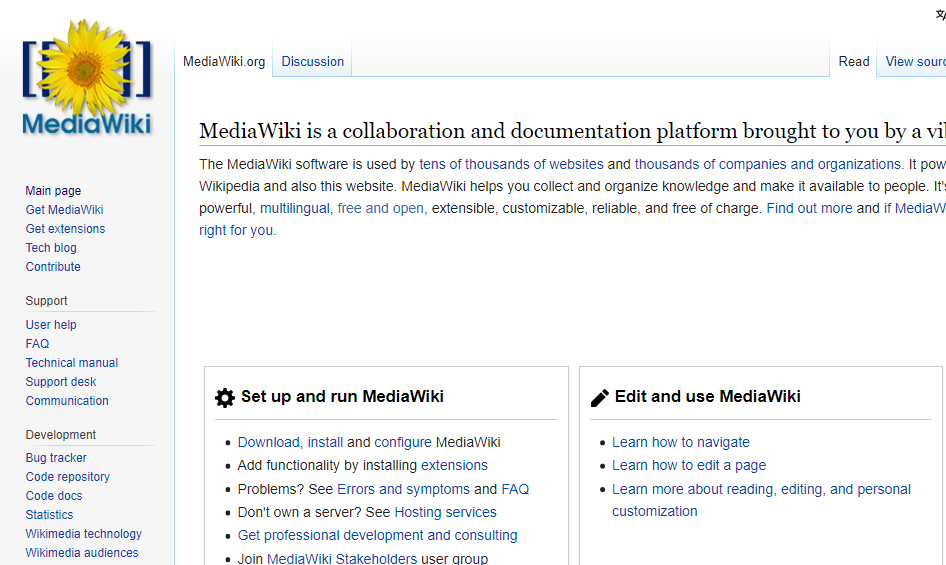946x565 pixels.
Task: Open 'Learn more about reading, editing' link
Action: point(761,500)
